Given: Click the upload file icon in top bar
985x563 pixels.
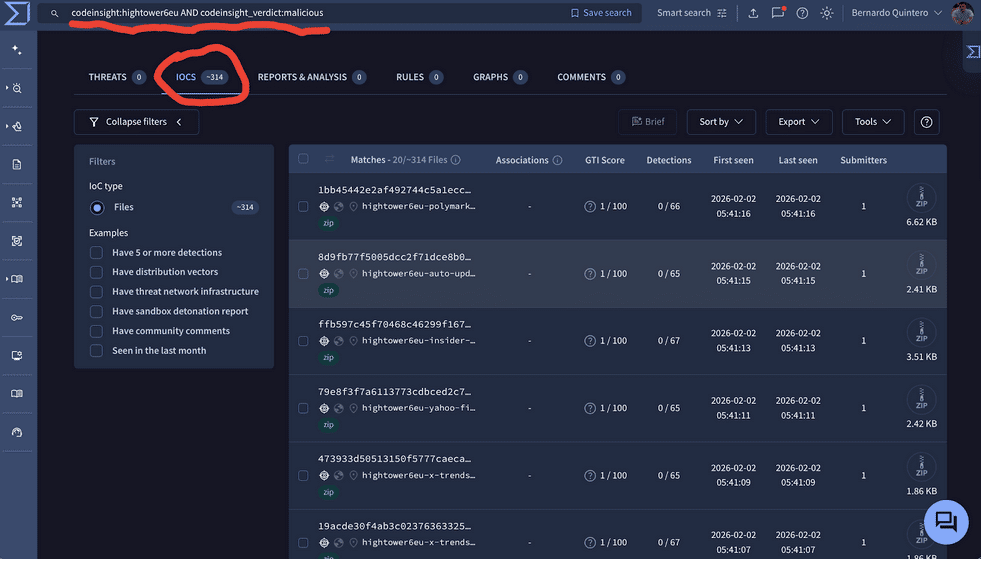Looking at the screenshot, I should point(752,13).
